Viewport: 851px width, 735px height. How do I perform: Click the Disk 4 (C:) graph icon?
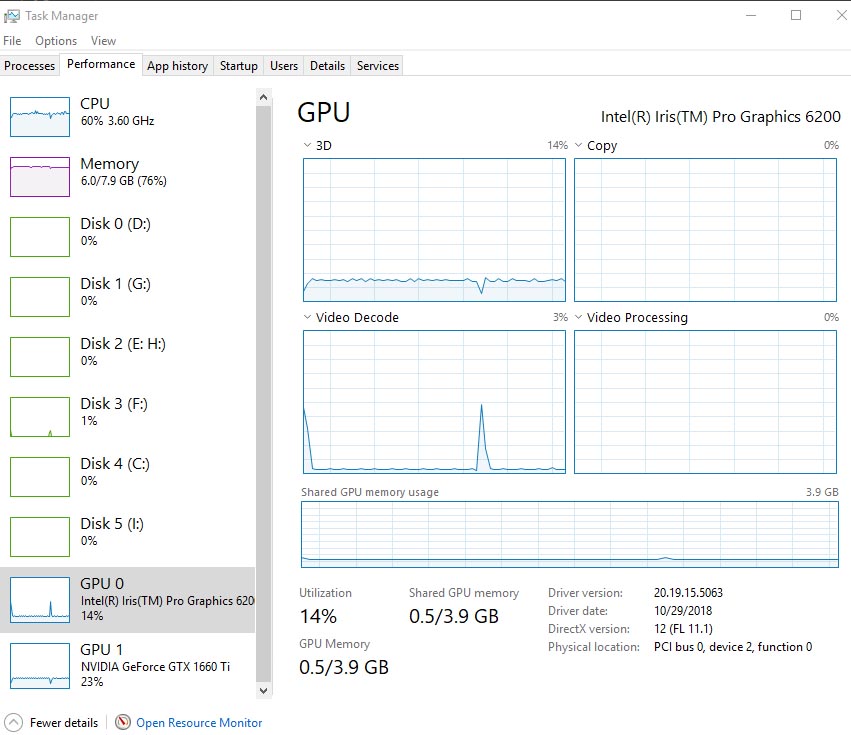(x=40, y=477)
